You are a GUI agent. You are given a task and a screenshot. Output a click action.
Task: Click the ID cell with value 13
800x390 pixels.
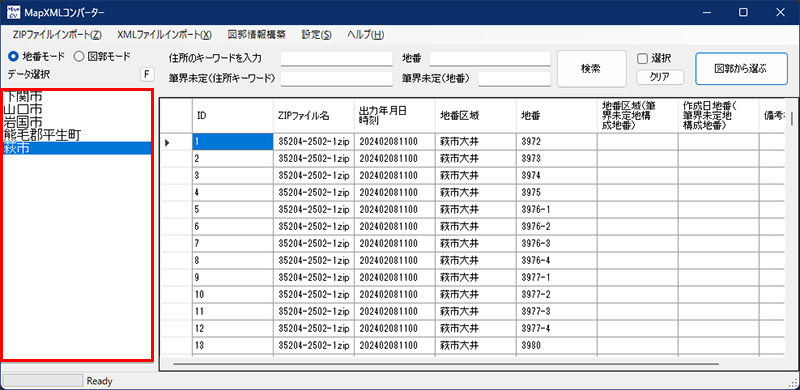pos(233,345)
